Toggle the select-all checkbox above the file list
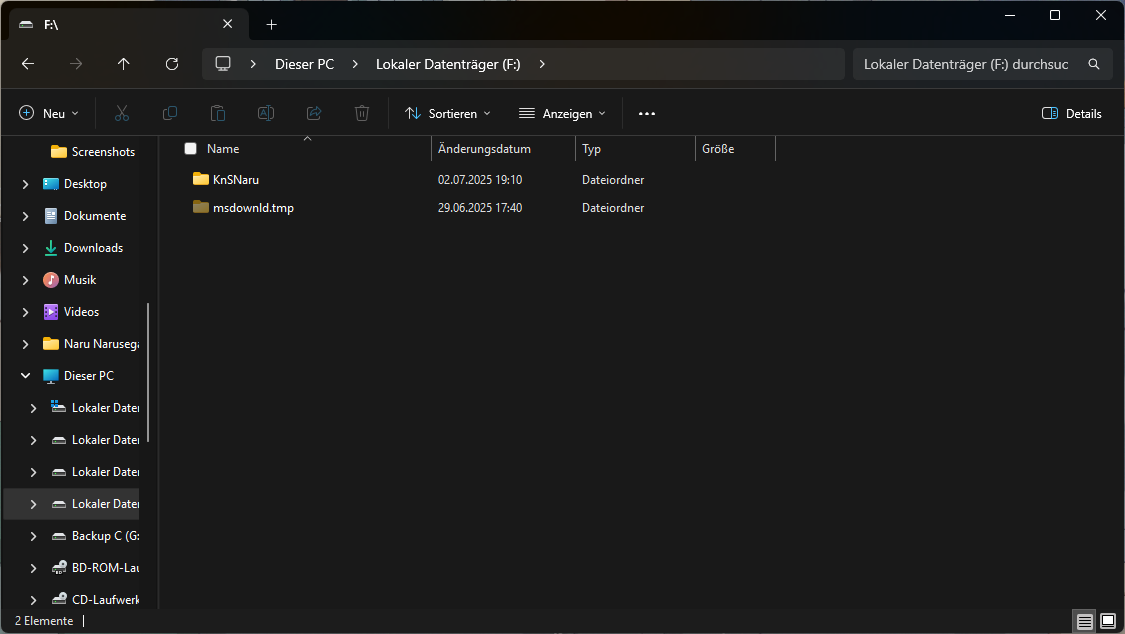 click(190, 148)
